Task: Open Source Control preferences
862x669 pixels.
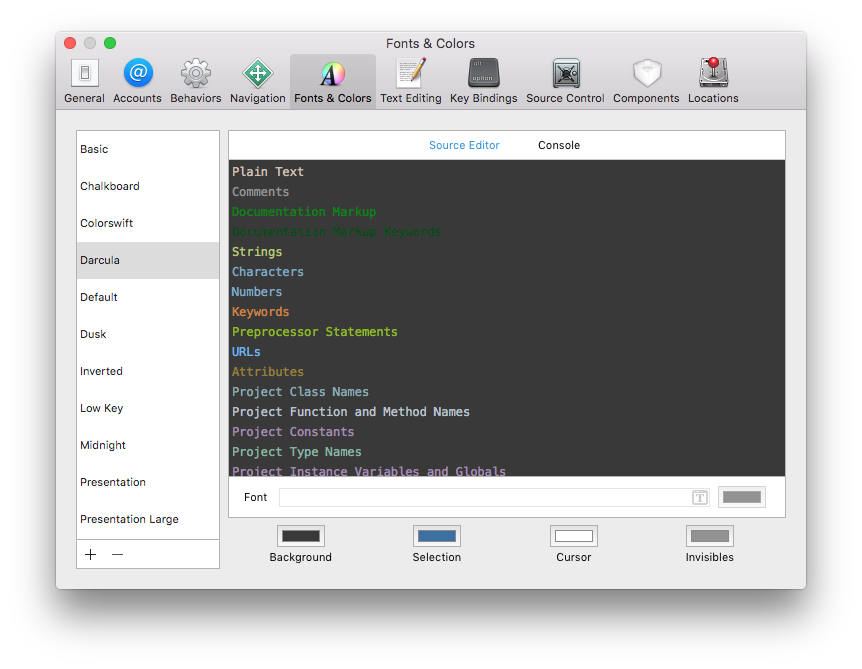Action: (x=565, y=80)
